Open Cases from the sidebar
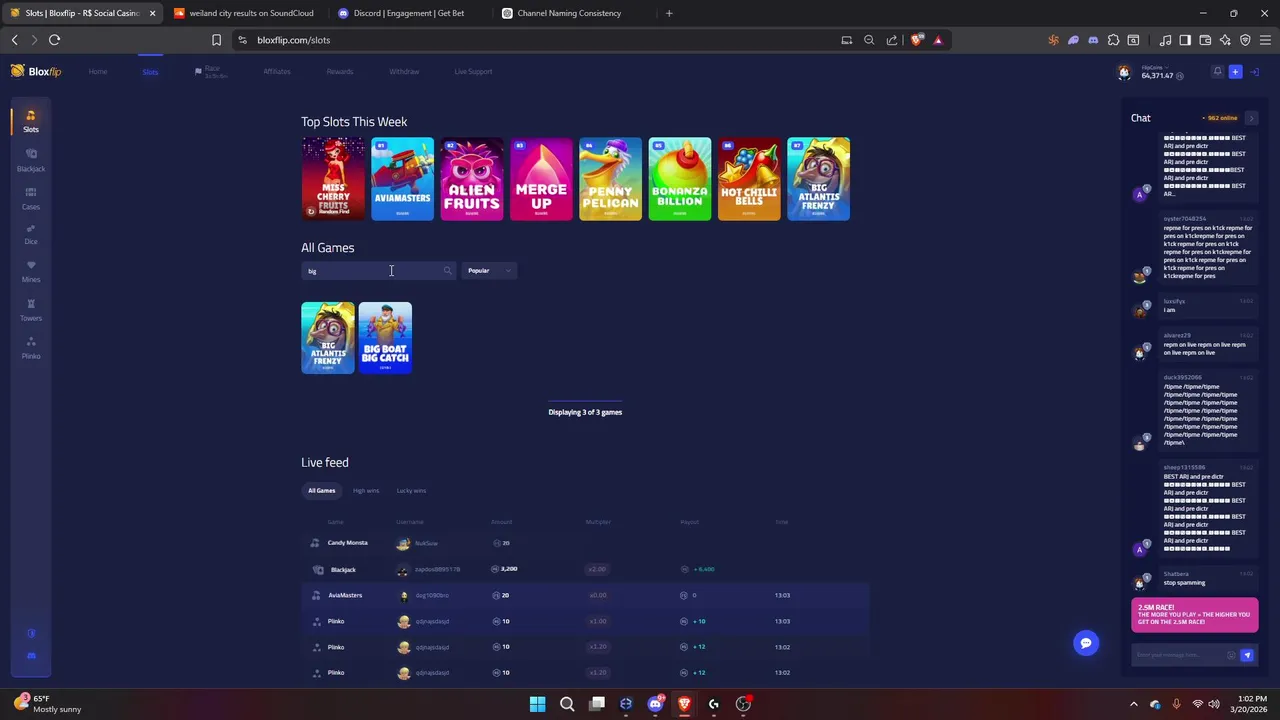Viewport: 1280px width, 720px height. click(31, 198)
